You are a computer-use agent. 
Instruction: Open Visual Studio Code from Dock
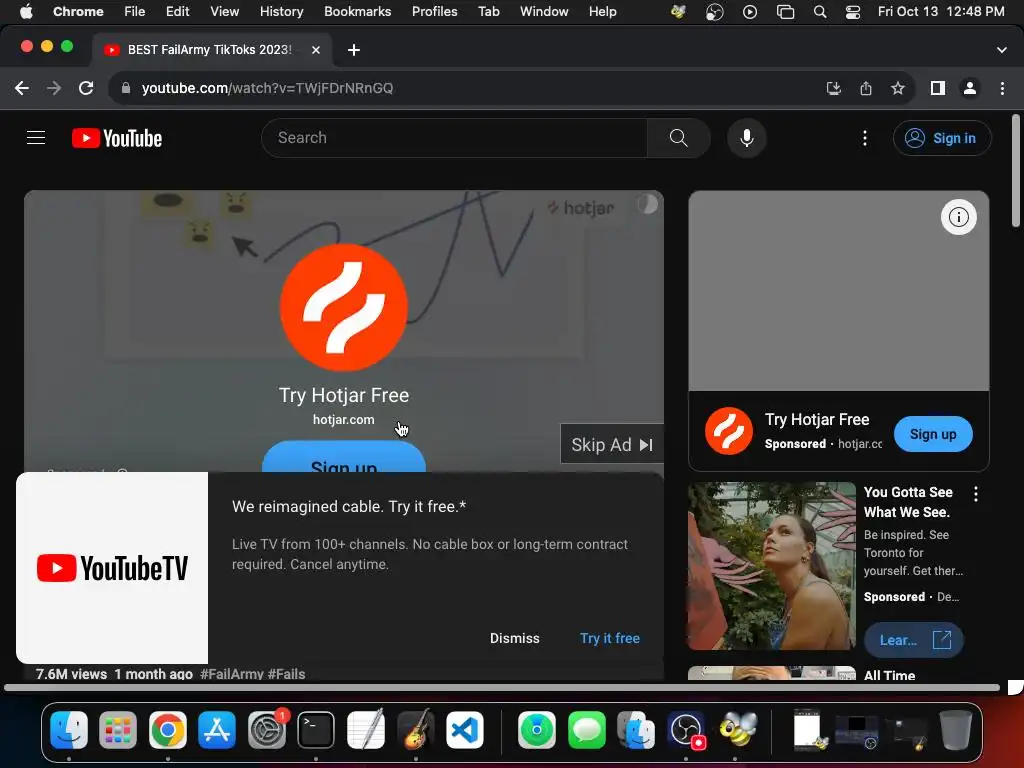[x=464, y=729]
